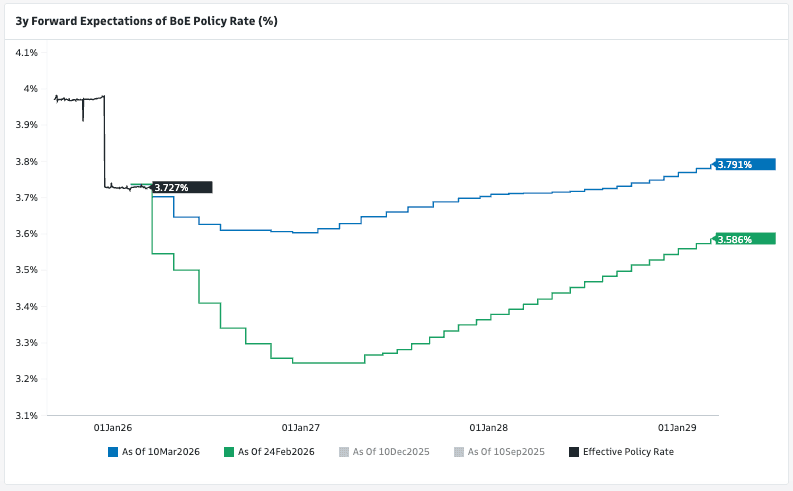Select the 3.727% black value tag

coord(182,187)
